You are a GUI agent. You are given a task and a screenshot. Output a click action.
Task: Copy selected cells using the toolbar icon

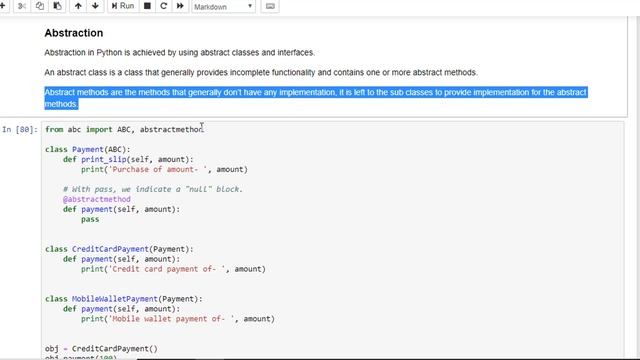click(x=40, y=6)
